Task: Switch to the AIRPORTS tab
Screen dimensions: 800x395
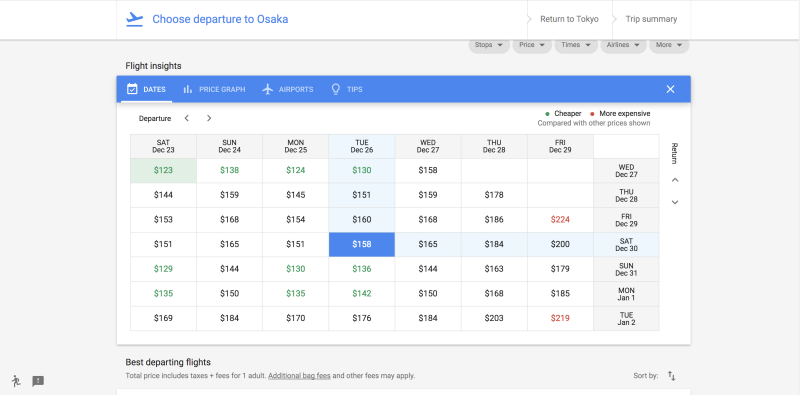Action: coord(288,89)
